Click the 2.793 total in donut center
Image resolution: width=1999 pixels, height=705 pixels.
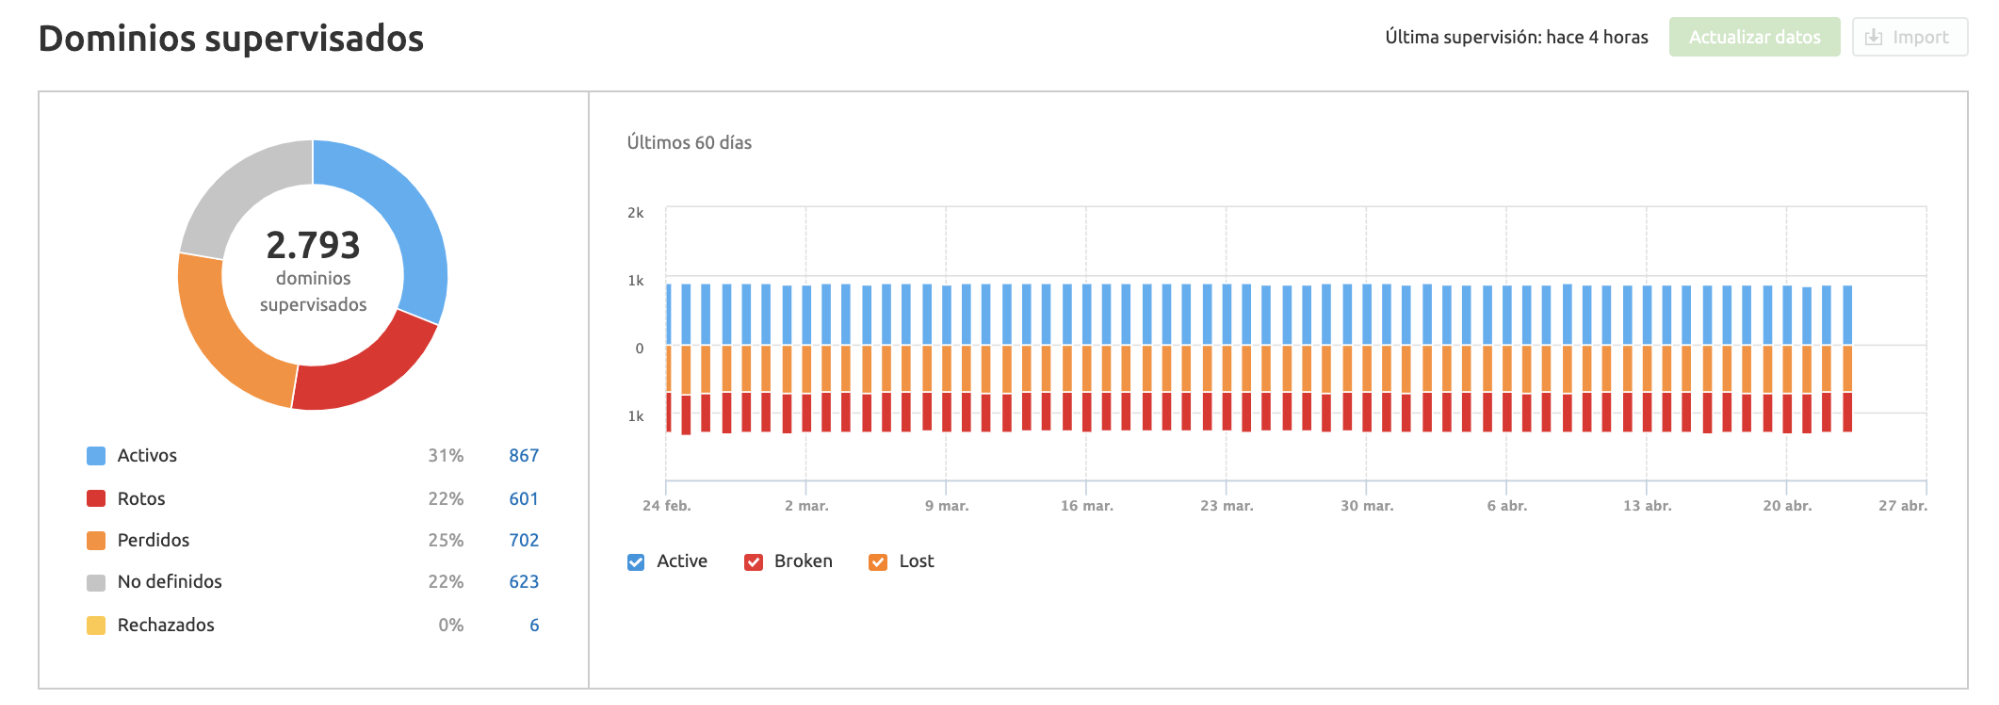point(313,246)
